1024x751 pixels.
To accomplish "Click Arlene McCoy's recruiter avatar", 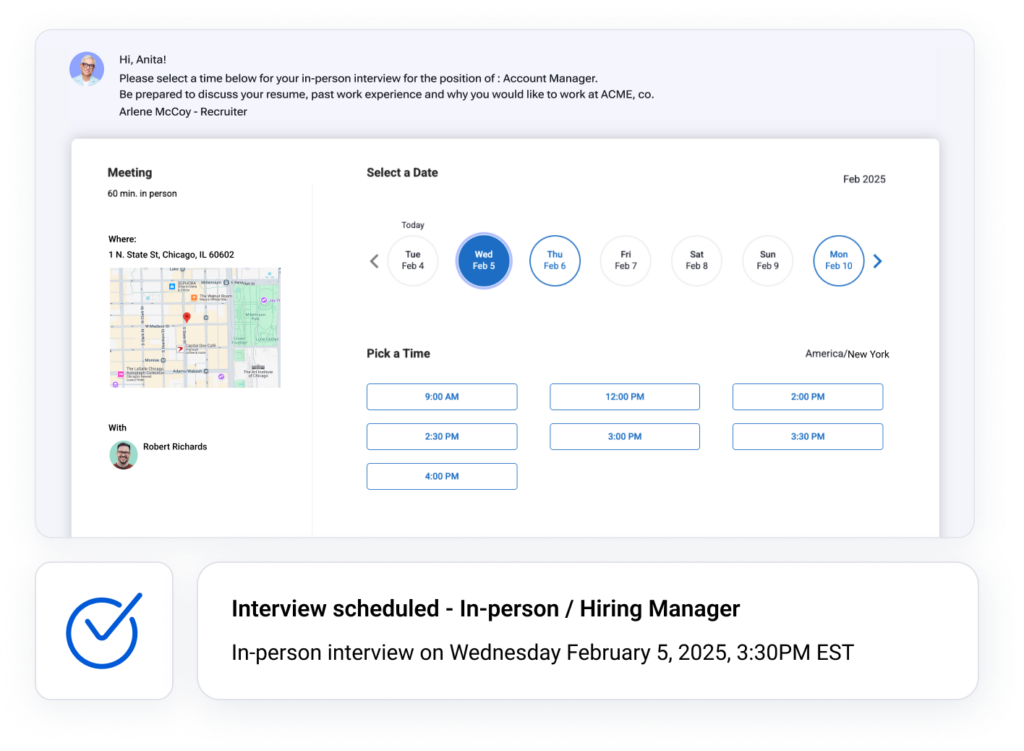I will (x=87, y=69).
